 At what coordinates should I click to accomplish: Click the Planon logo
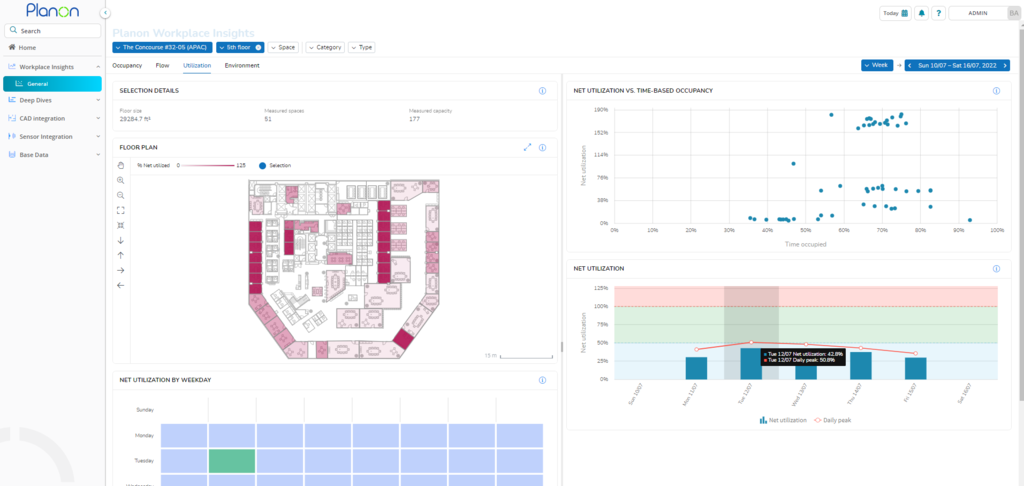(53, 10)
